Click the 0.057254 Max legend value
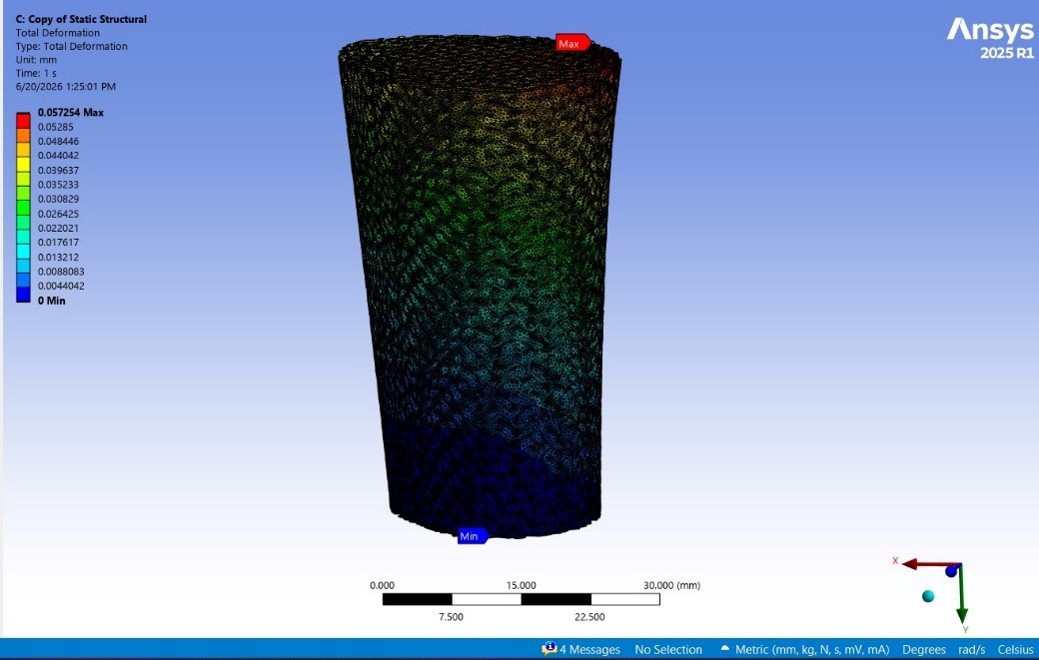Screen dimensions: 1039x660 click(x=70, y=113)
